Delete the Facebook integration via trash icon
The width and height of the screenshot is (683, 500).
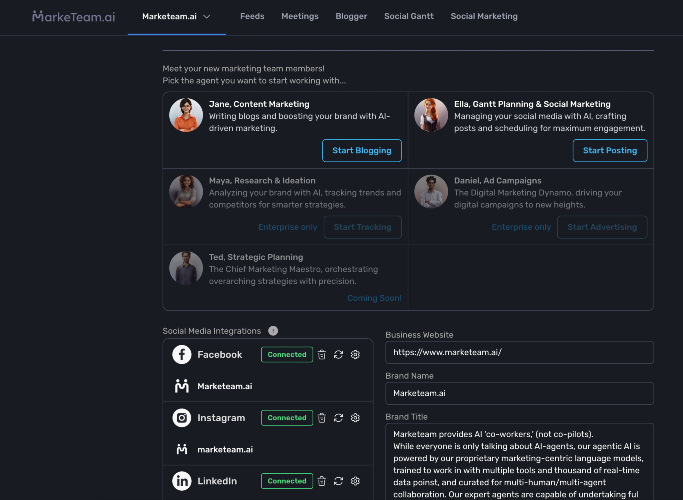[321, 355]
